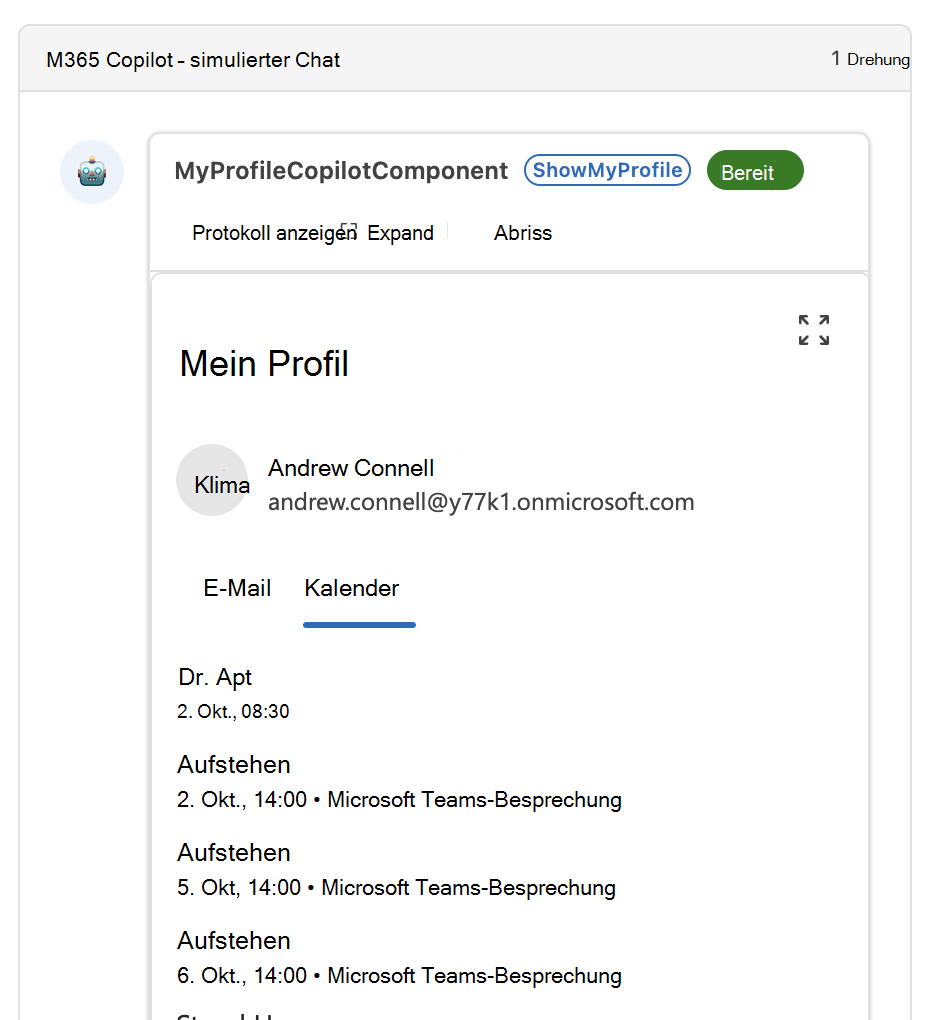Select the Kalender tab

(x=352, y=588)
